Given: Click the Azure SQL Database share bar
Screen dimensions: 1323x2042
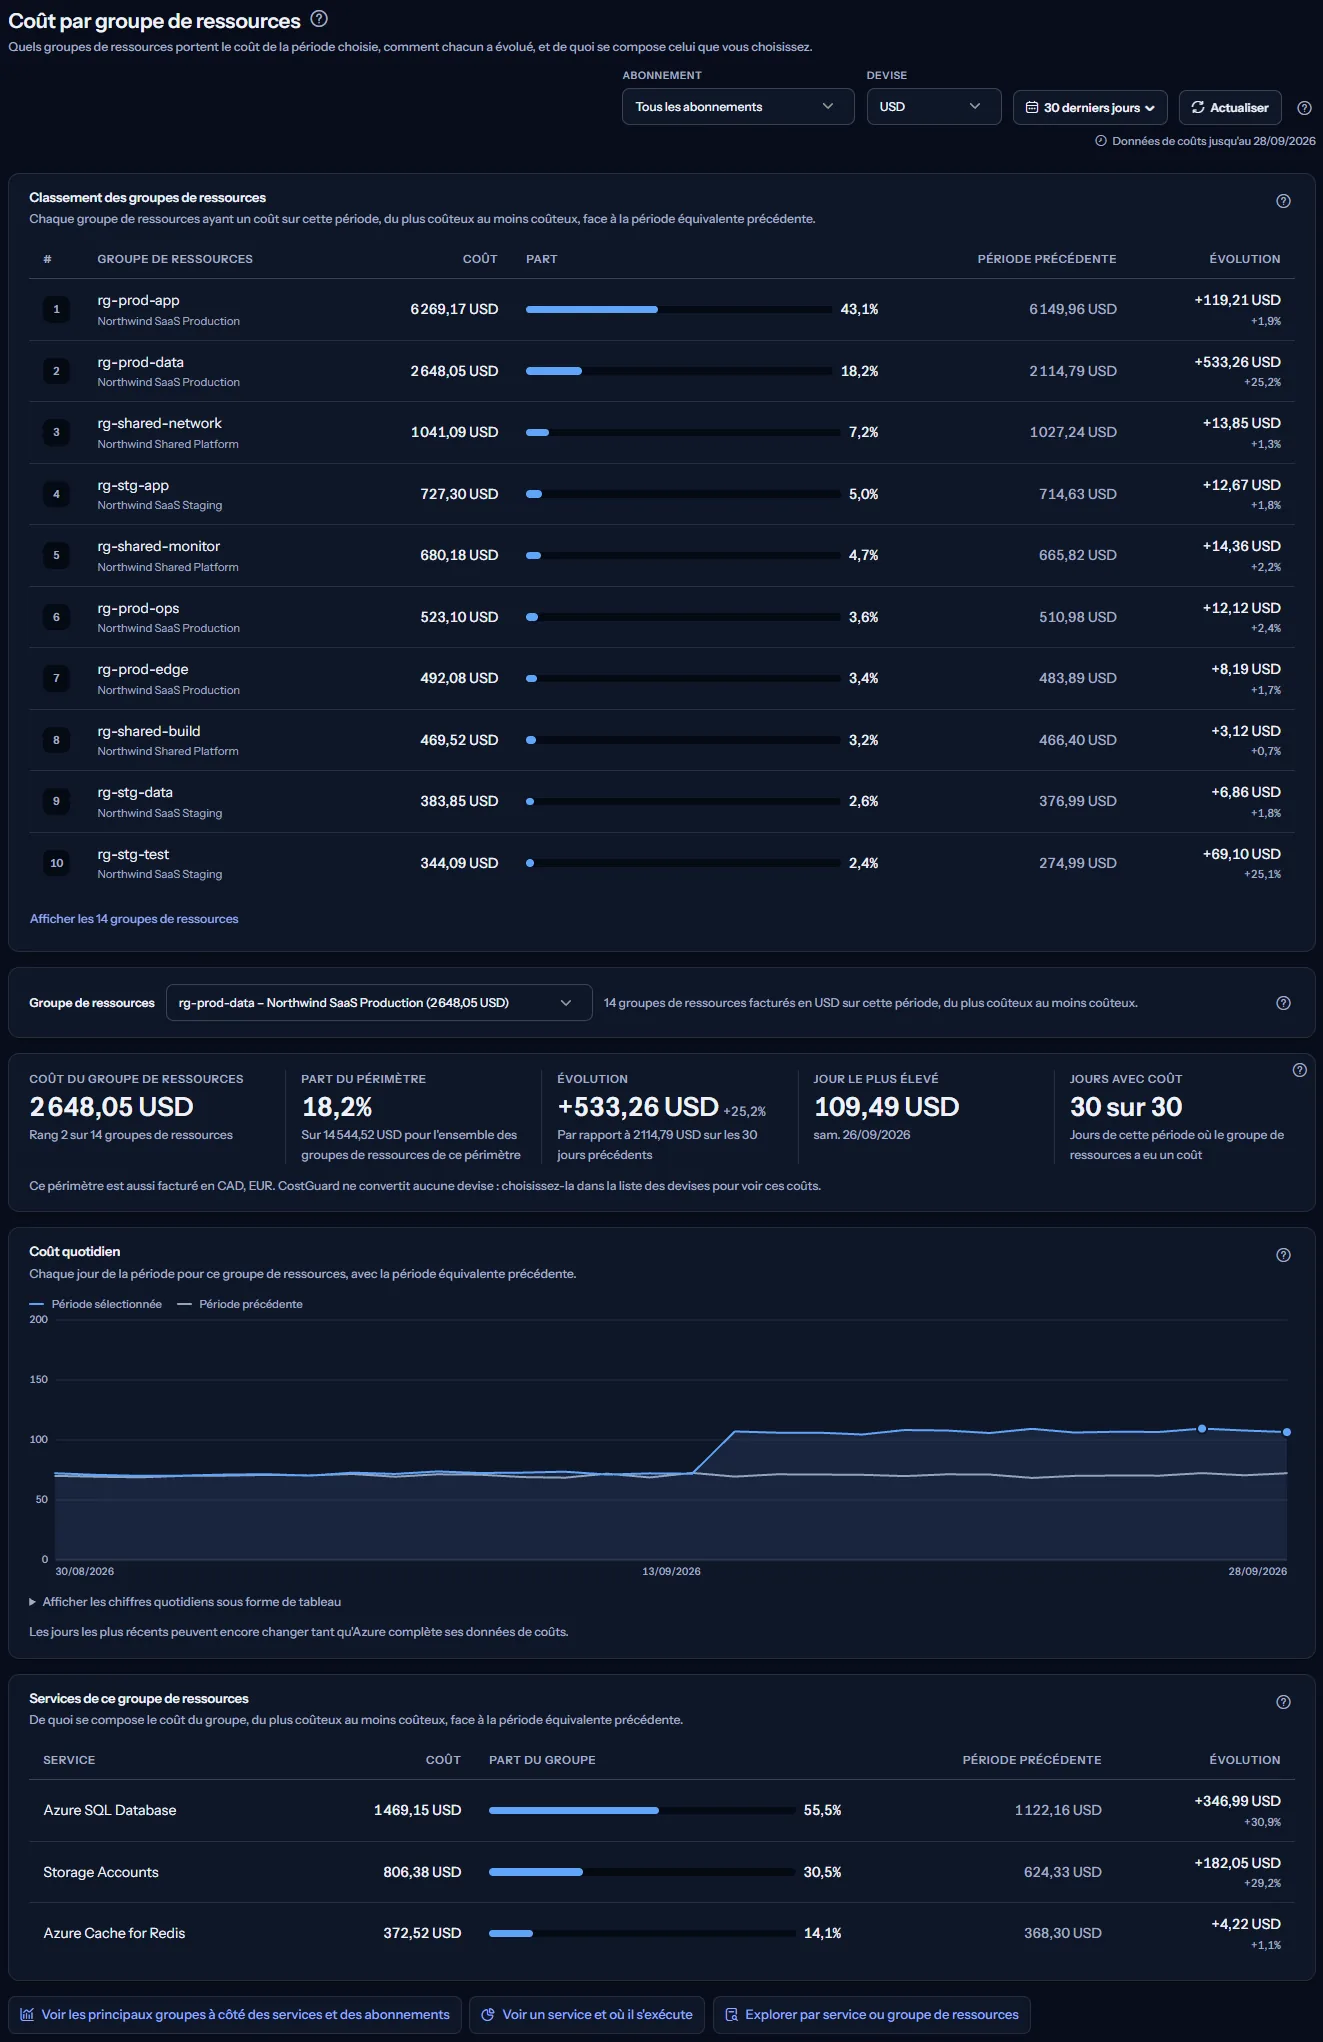Looking at the screenshot, I should [642, 1811].
